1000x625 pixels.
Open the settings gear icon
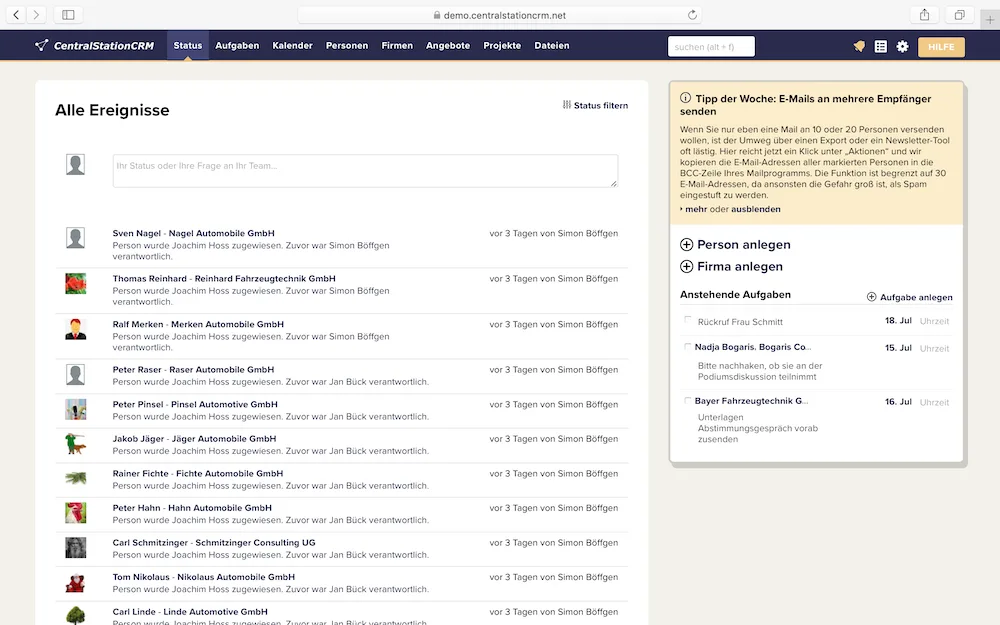point(902,46)
